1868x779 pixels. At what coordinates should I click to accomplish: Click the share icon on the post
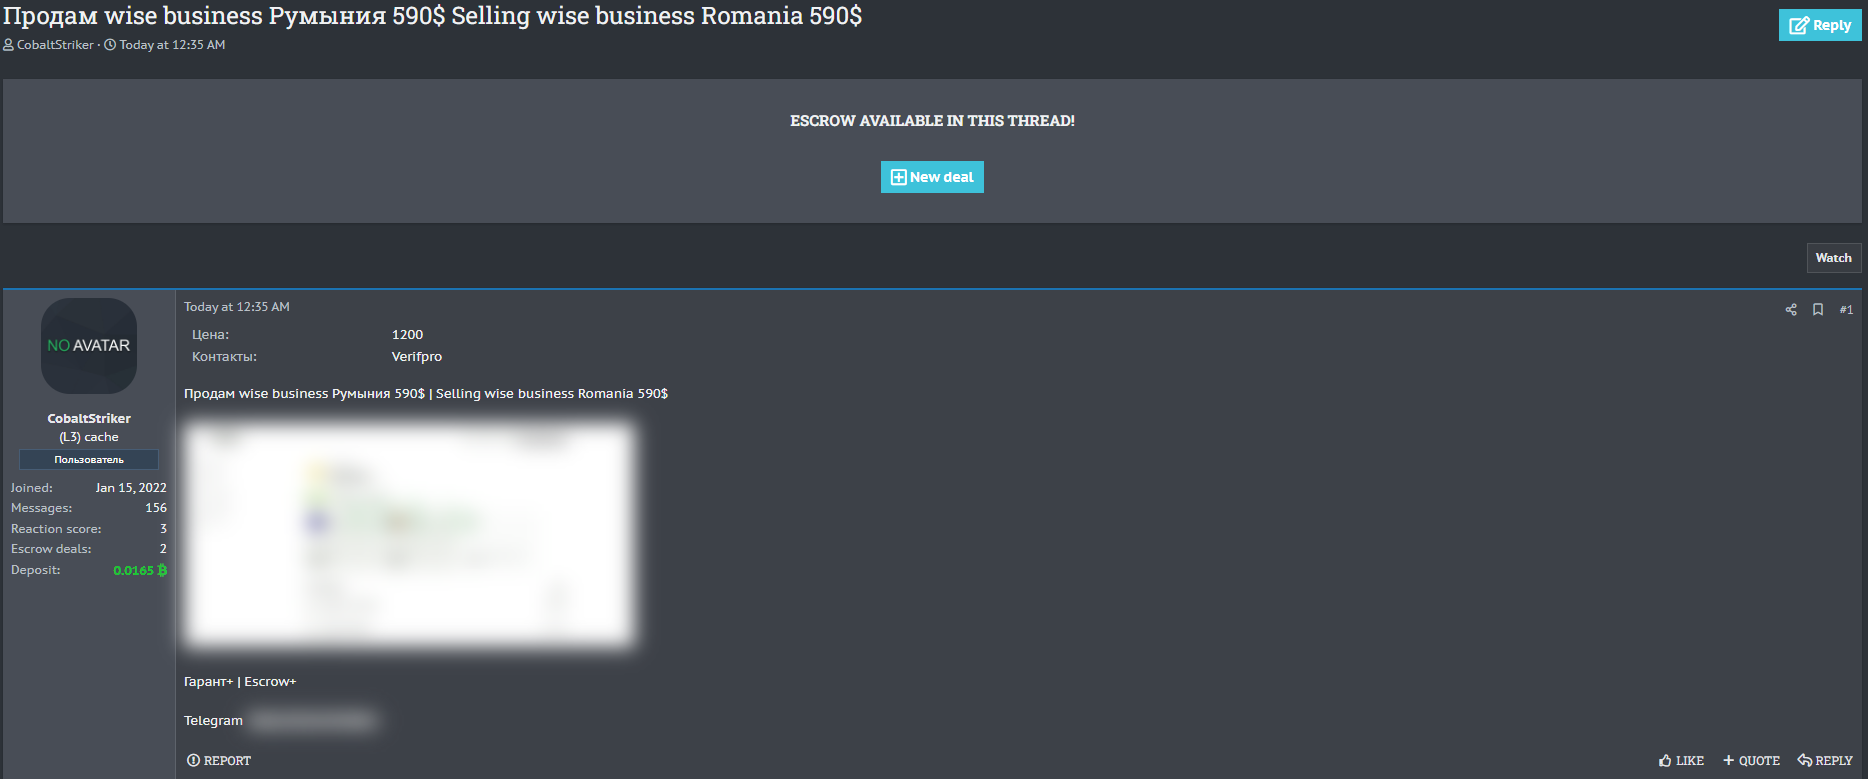[1790, 310]
